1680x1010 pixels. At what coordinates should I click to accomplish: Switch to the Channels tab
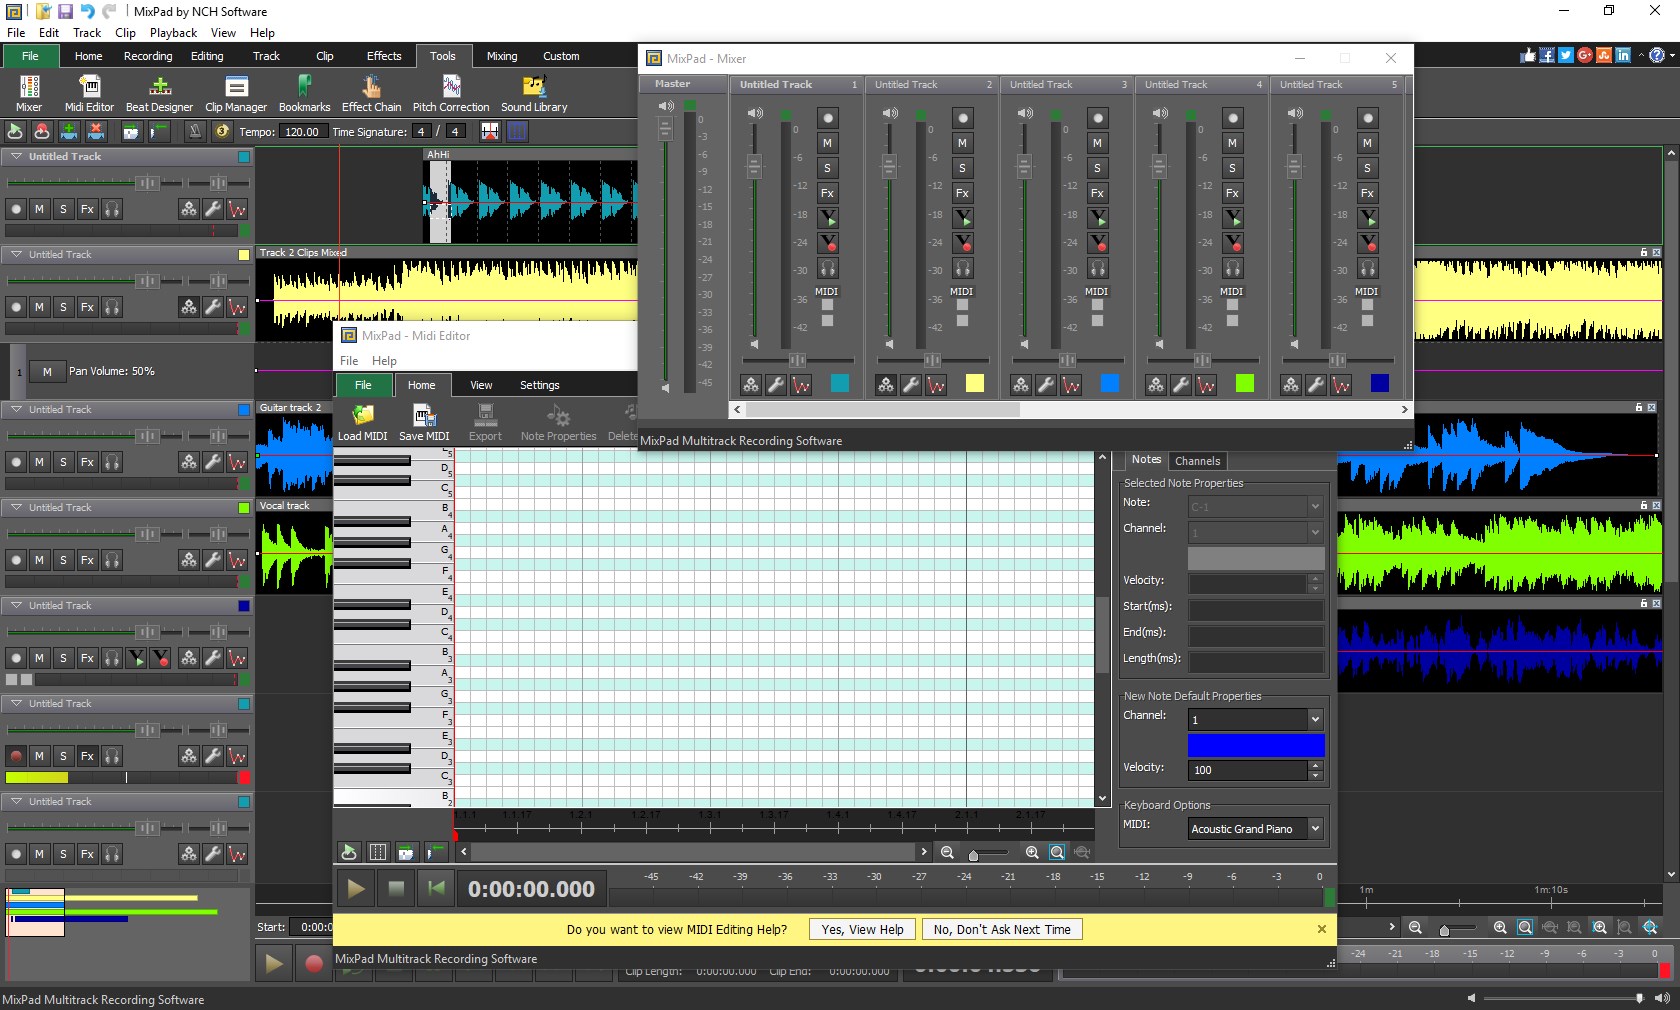[1197, 461]
